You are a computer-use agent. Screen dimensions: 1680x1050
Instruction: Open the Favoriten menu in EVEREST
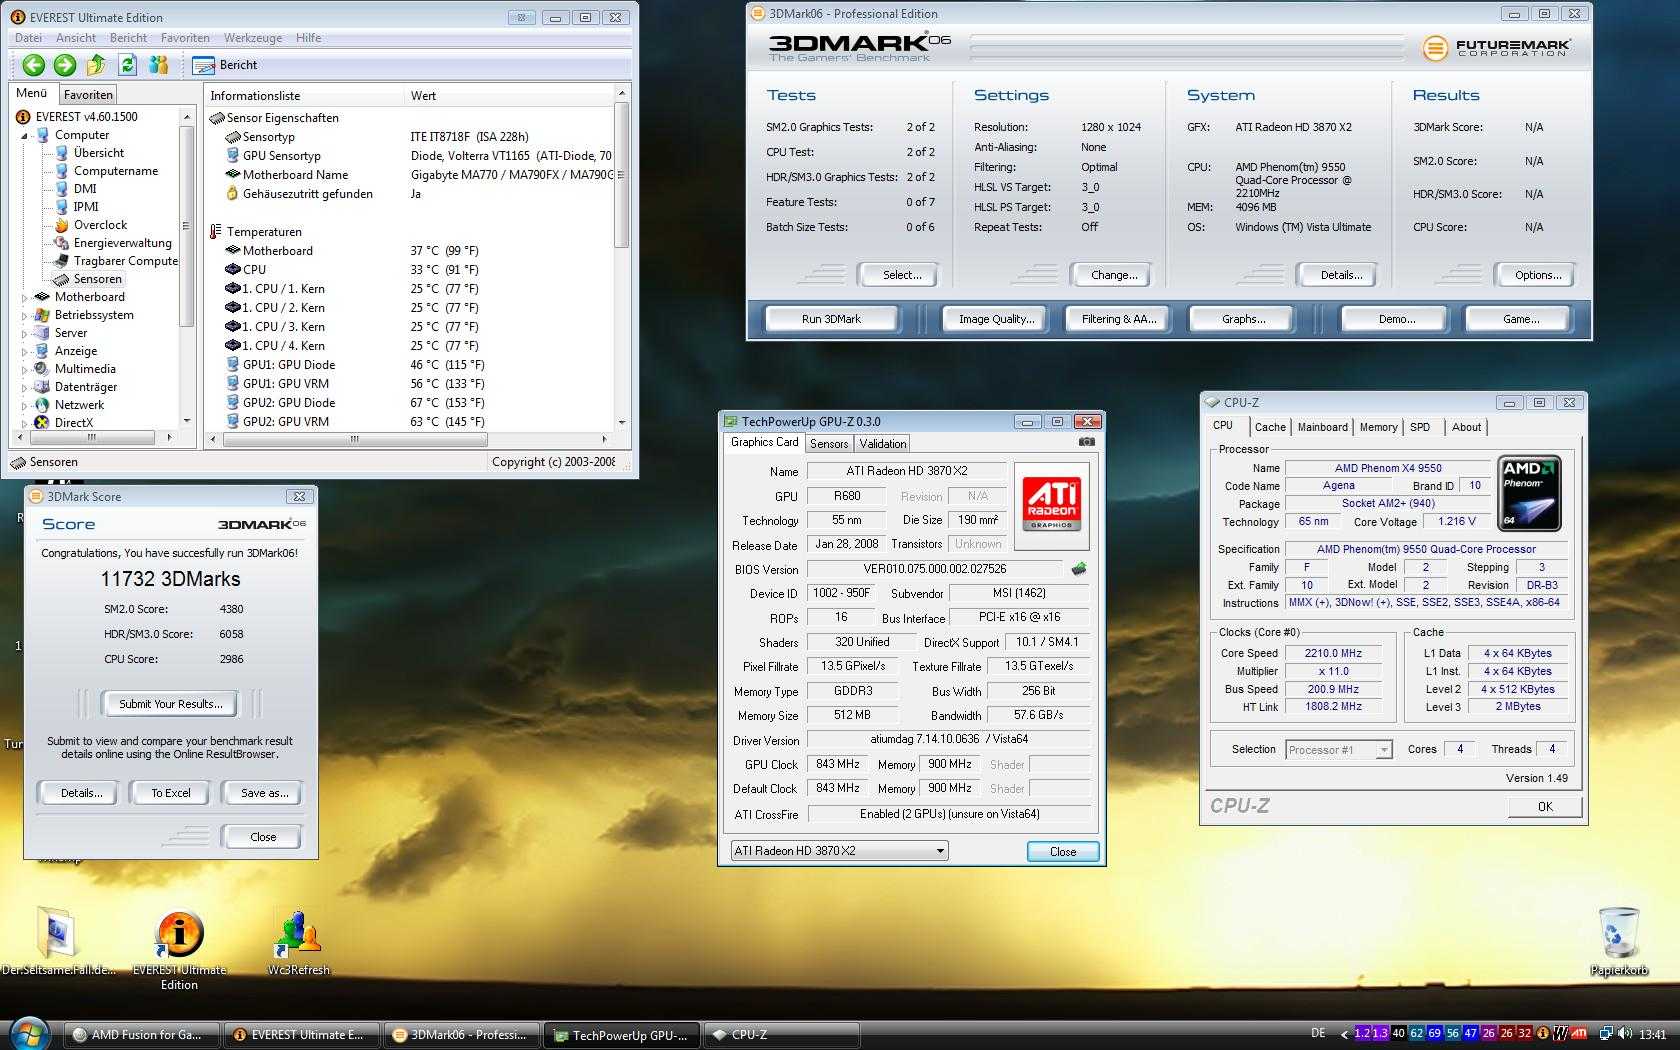pos(185,38)
